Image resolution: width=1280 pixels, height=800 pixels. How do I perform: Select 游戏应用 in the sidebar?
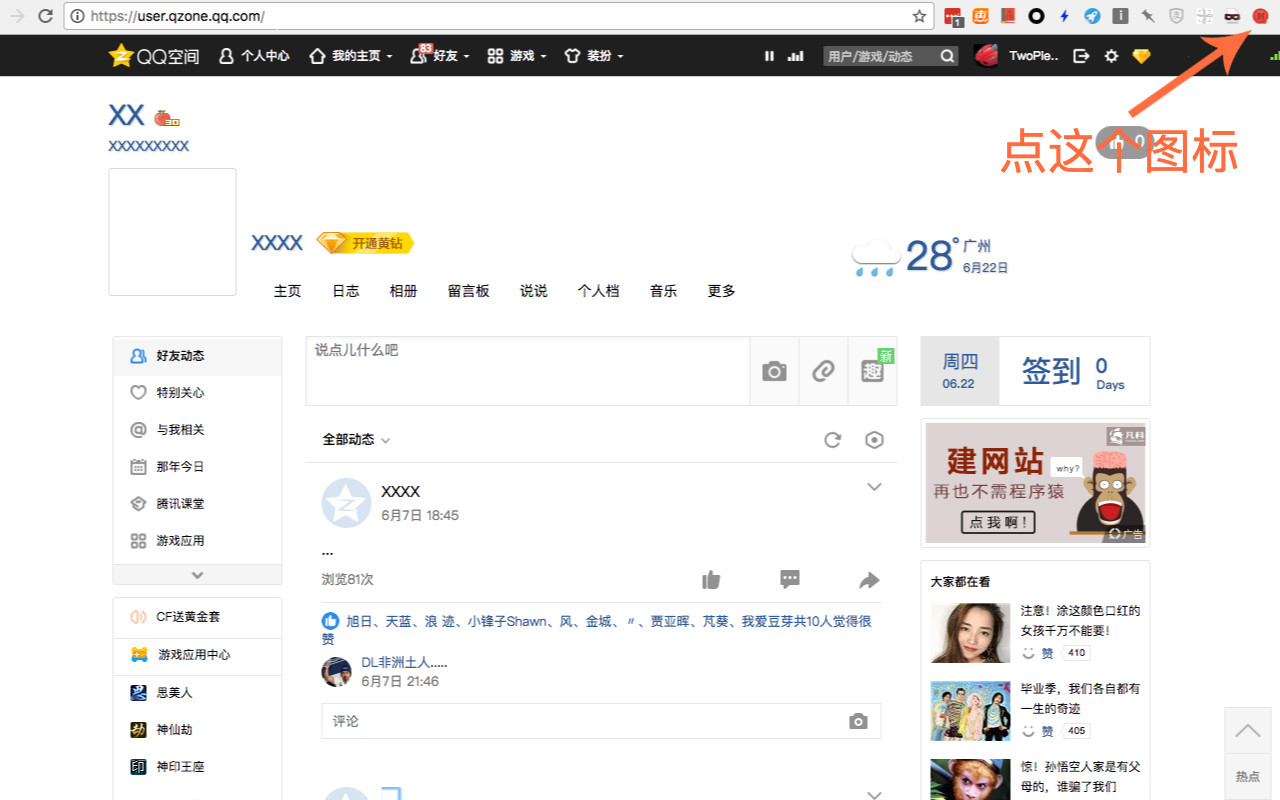(x=197, y=541)
